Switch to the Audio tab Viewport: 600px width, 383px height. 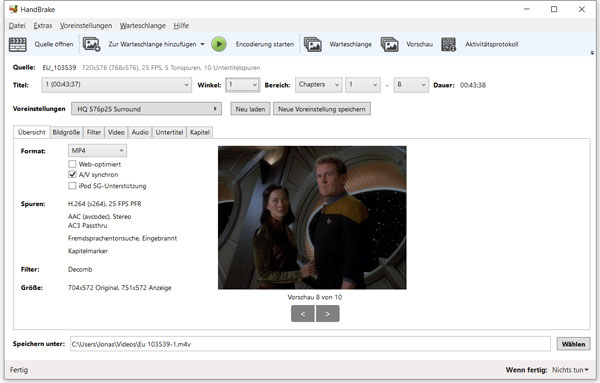point(140,132)
